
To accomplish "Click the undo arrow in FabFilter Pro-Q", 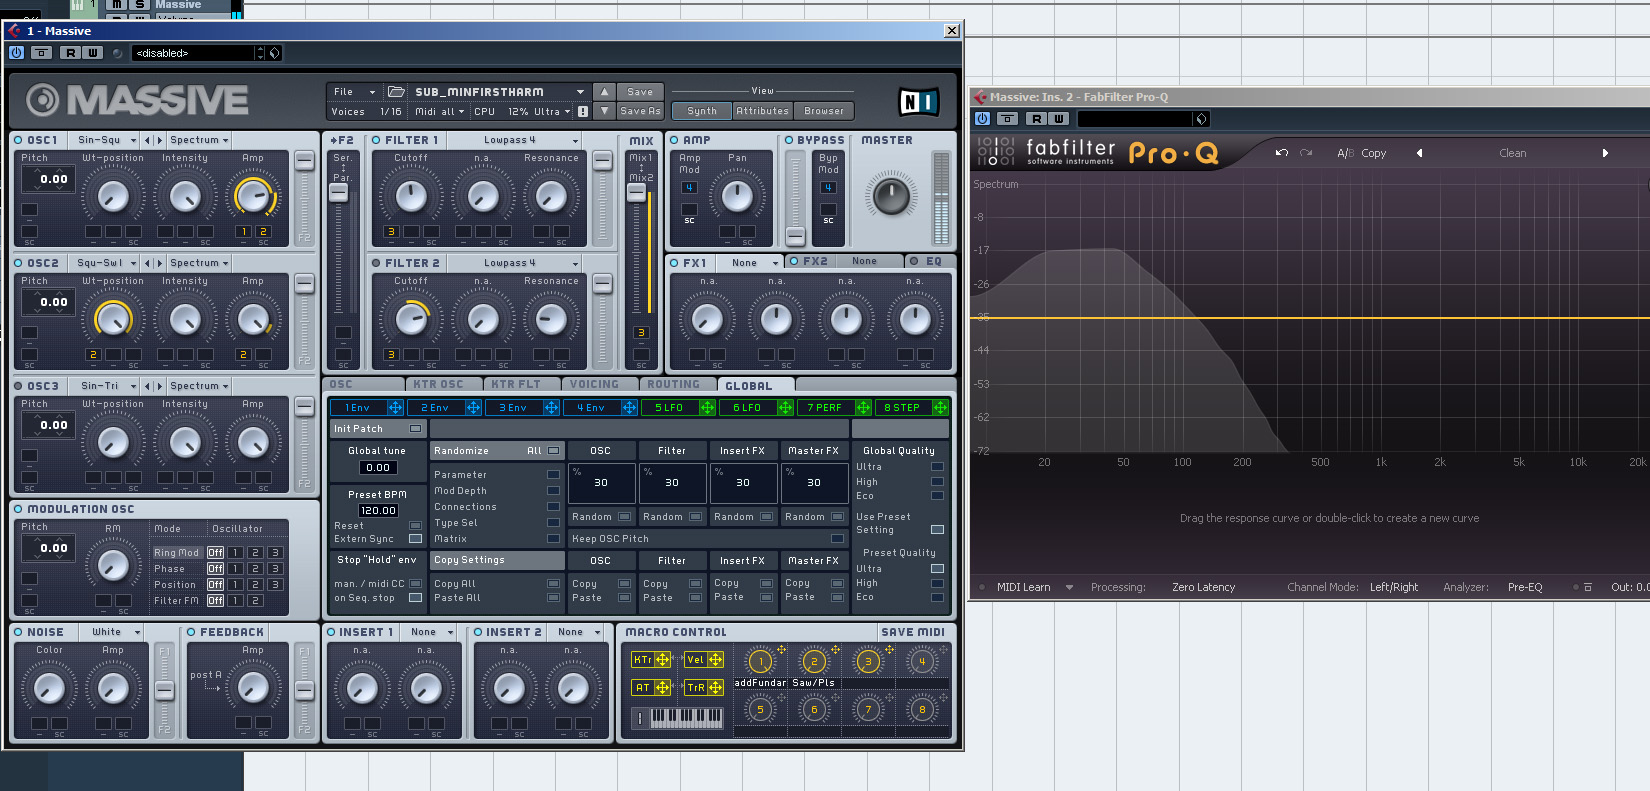I will pyautogui.click(x=1281, y=153).
